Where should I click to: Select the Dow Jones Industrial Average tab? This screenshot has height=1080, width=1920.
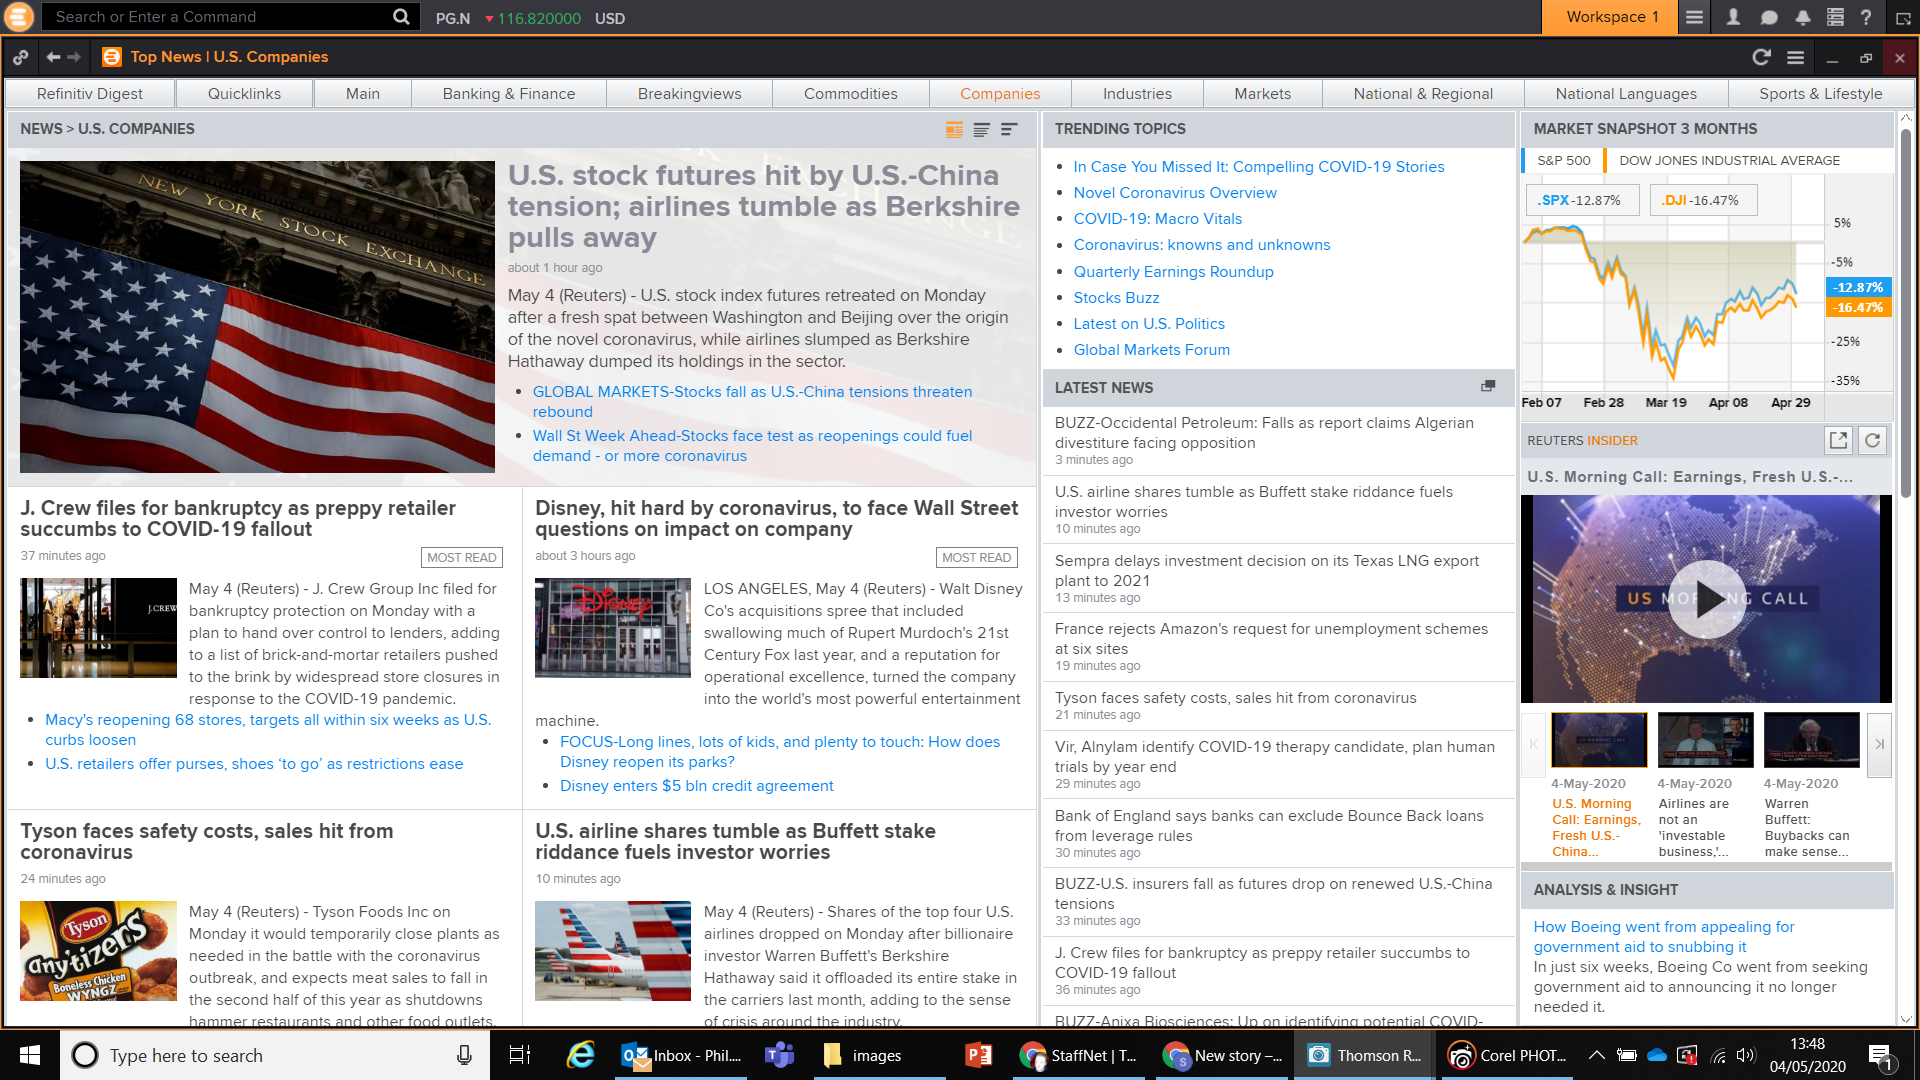(x=1729, y=160)
